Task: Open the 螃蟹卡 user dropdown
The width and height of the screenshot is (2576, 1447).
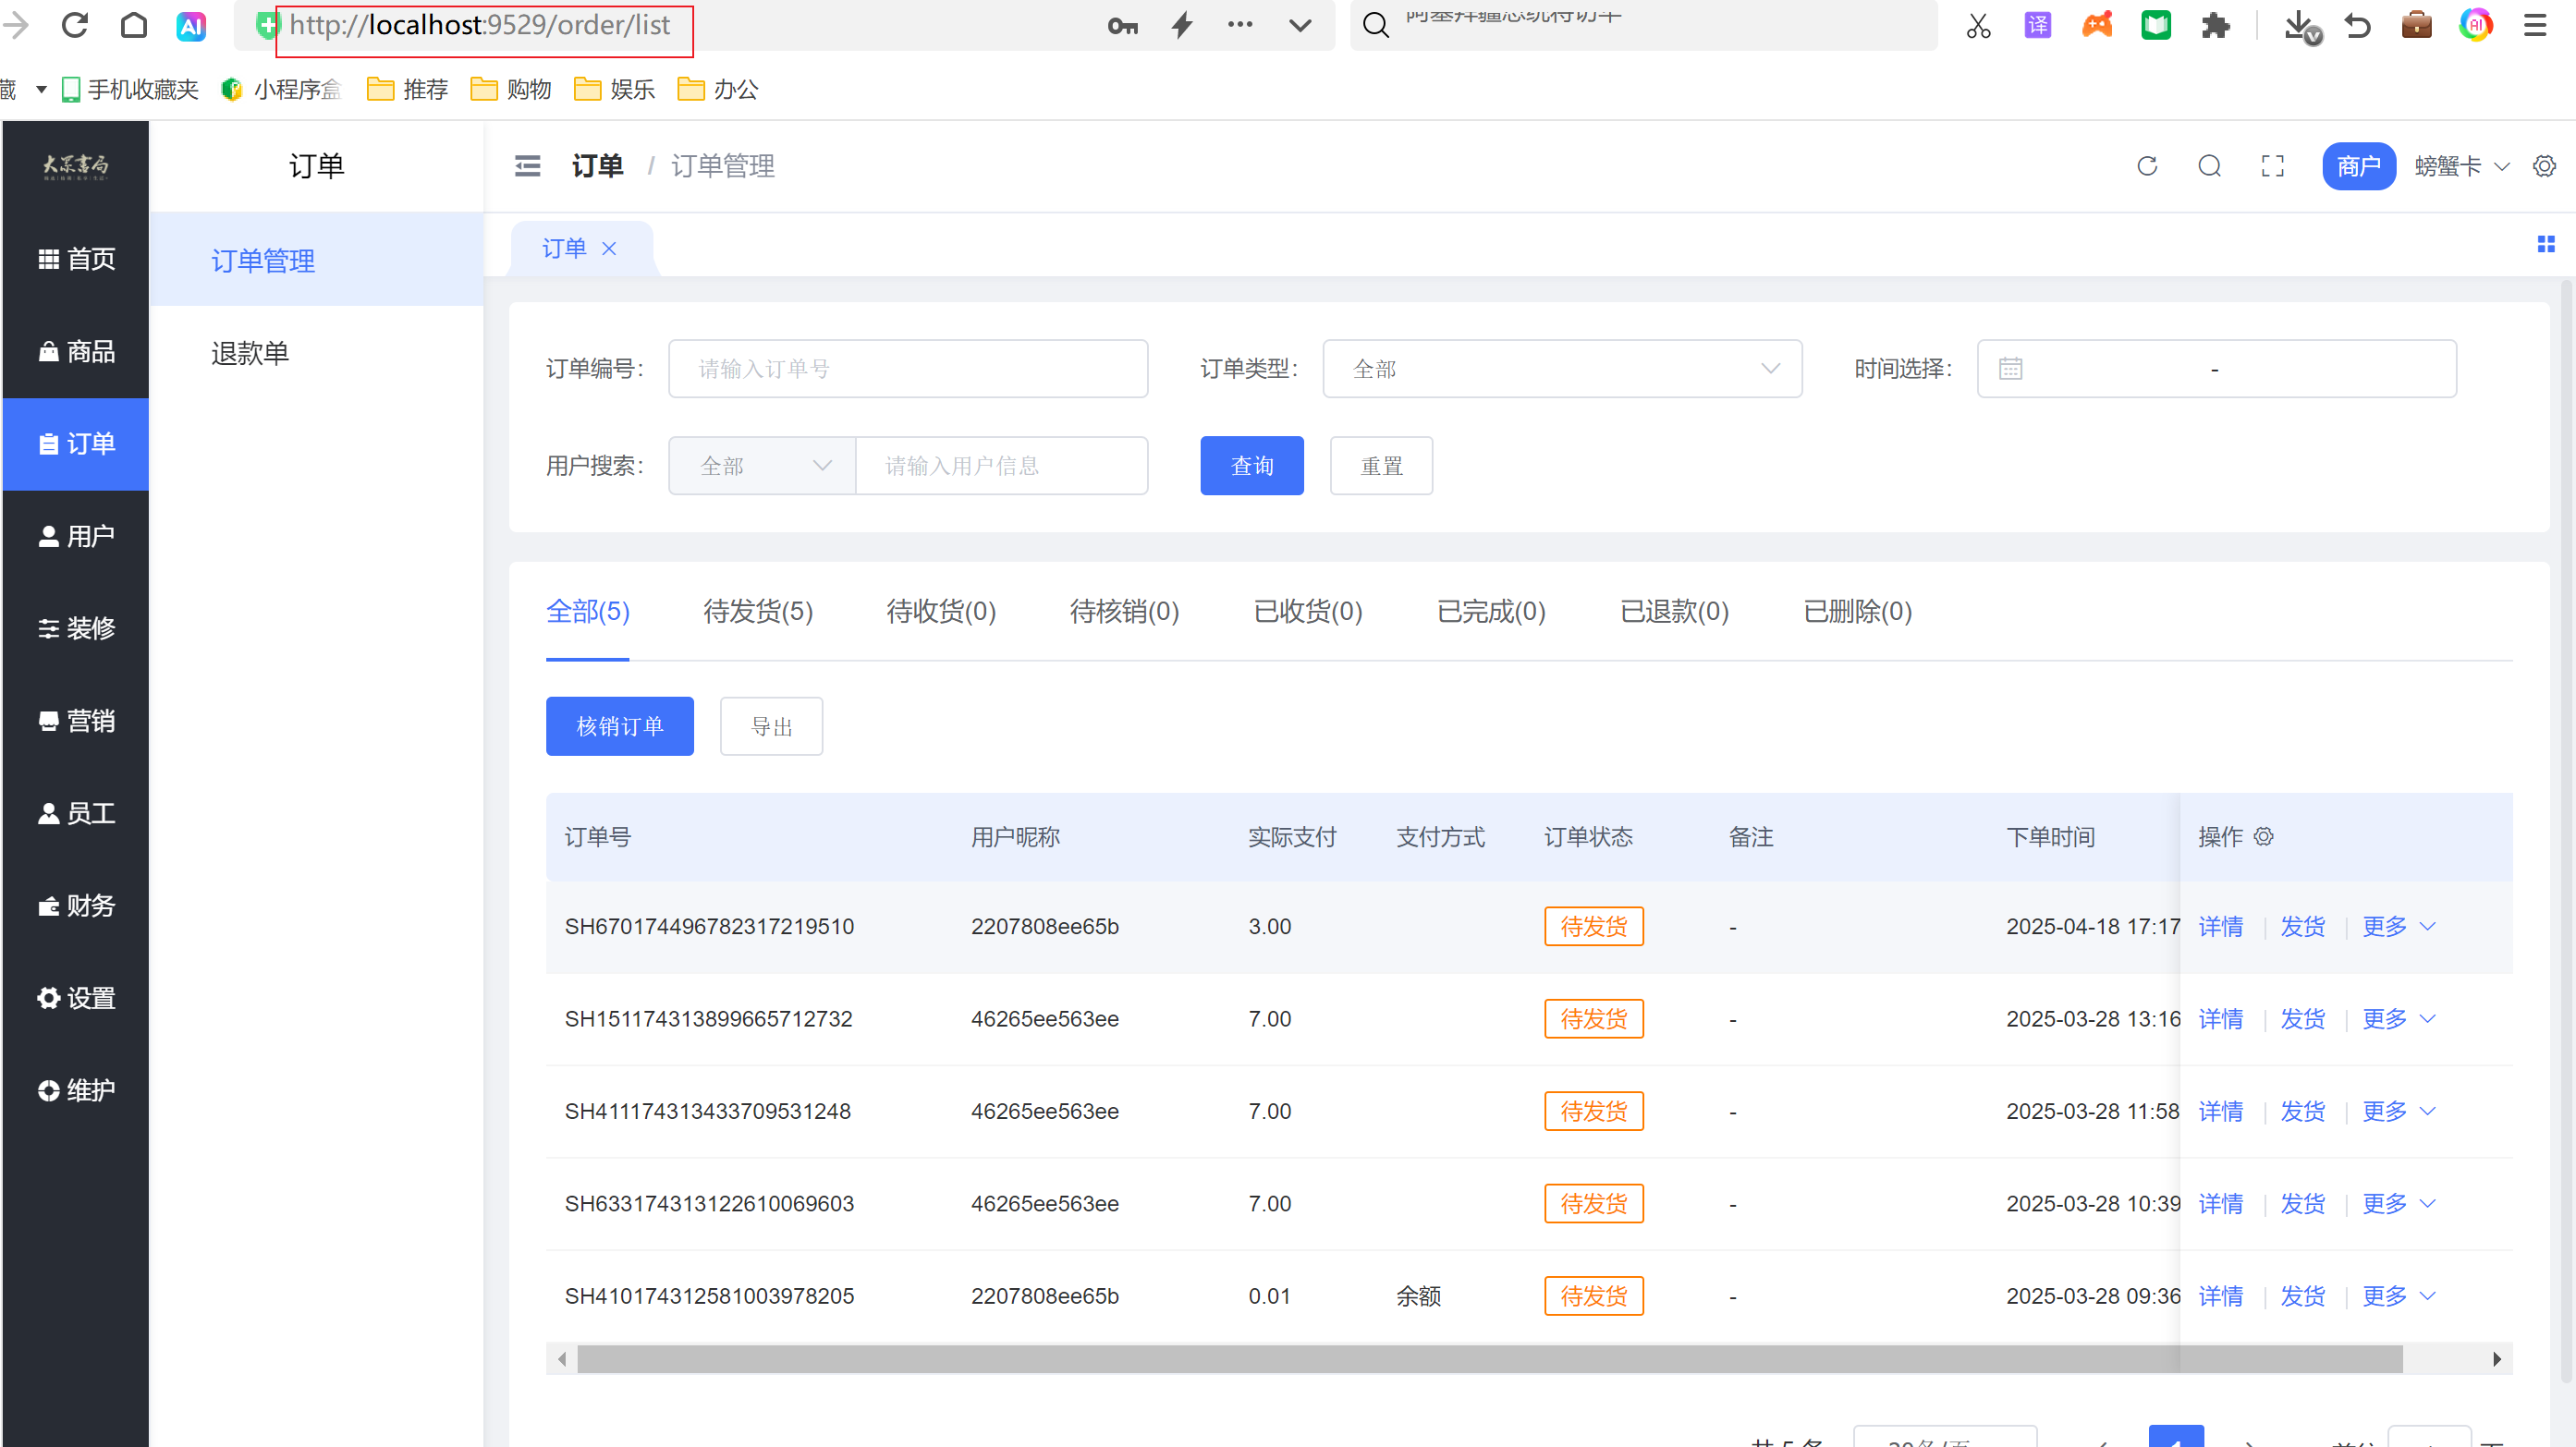Action: [2461, 166]
